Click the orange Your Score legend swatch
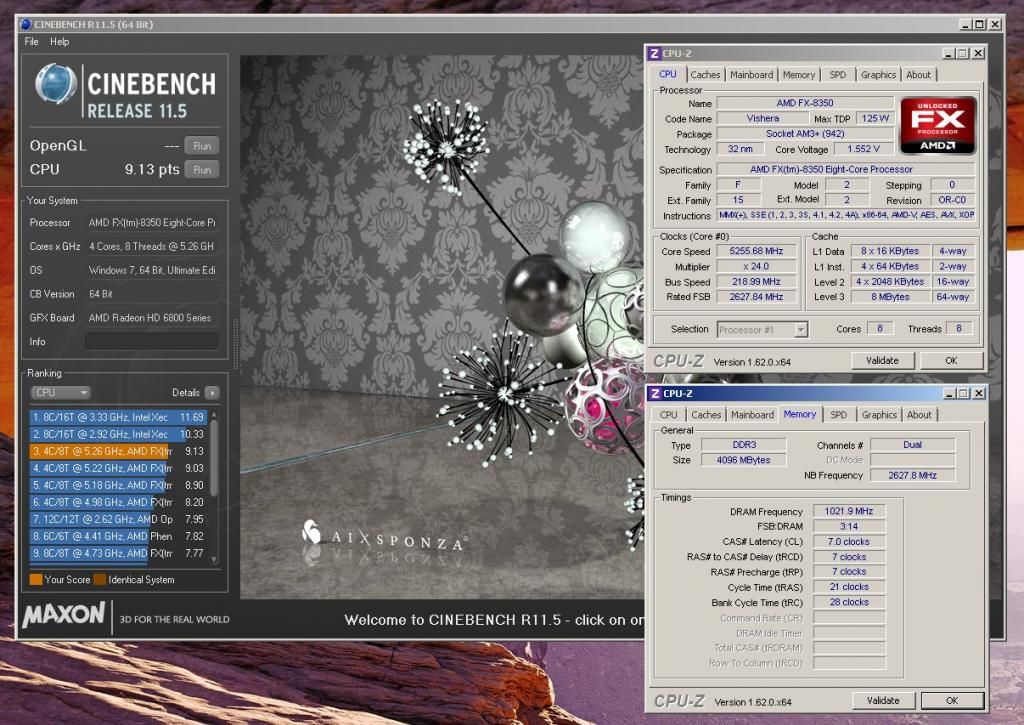Screen dimensions: 1024x725 (x=36, y=579)
